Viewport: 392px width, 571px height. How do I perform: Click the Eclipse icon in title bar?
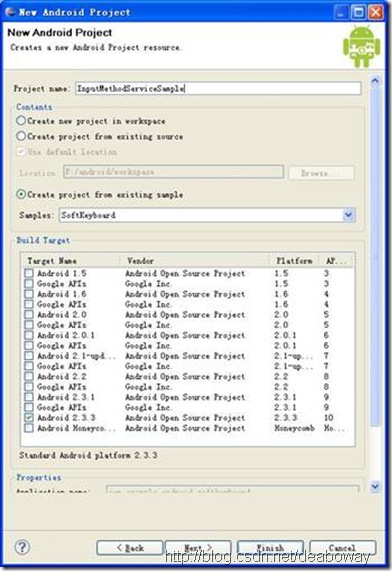tap(10, 12)
